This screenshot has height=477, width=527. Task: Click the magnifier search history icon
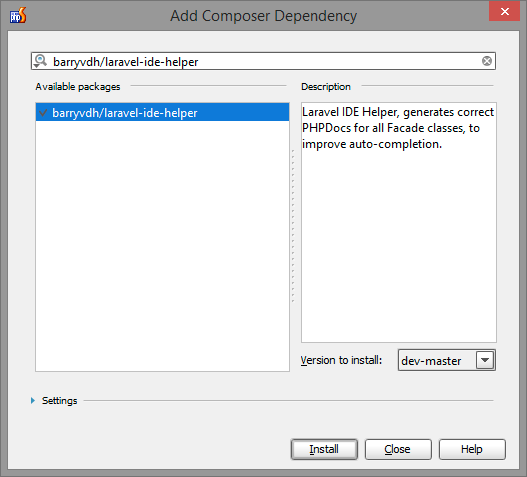(40, 61)
